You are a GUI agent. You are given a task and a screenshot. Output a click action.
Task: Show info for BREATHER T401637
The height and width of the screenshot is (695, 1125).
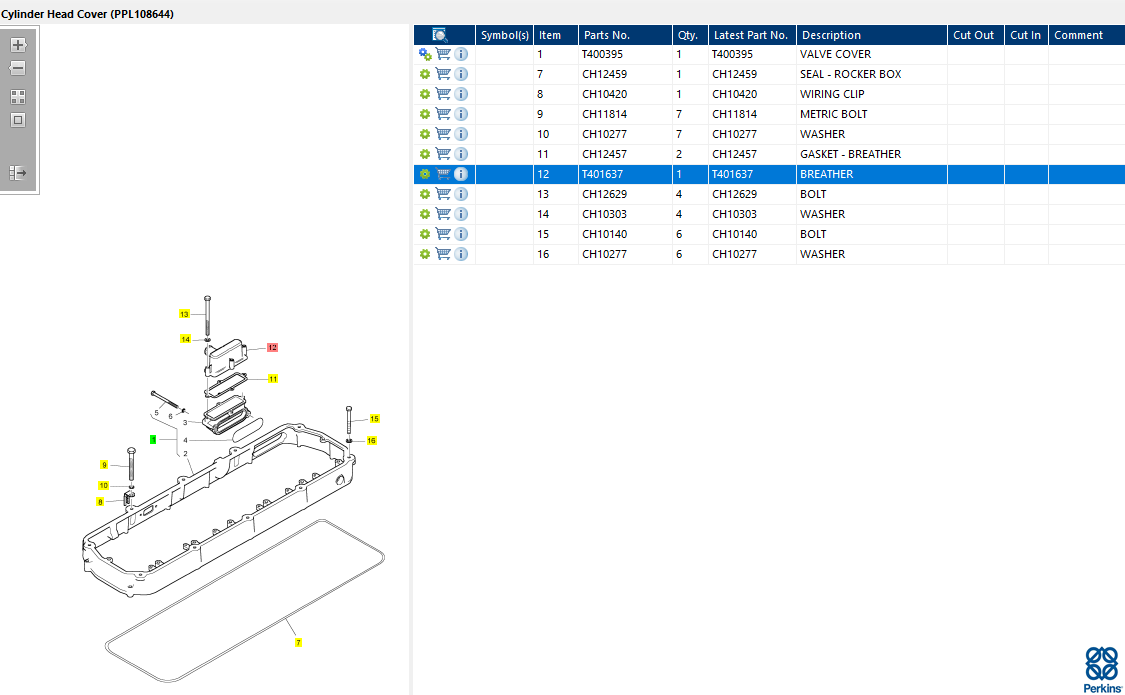pos(461,174)
